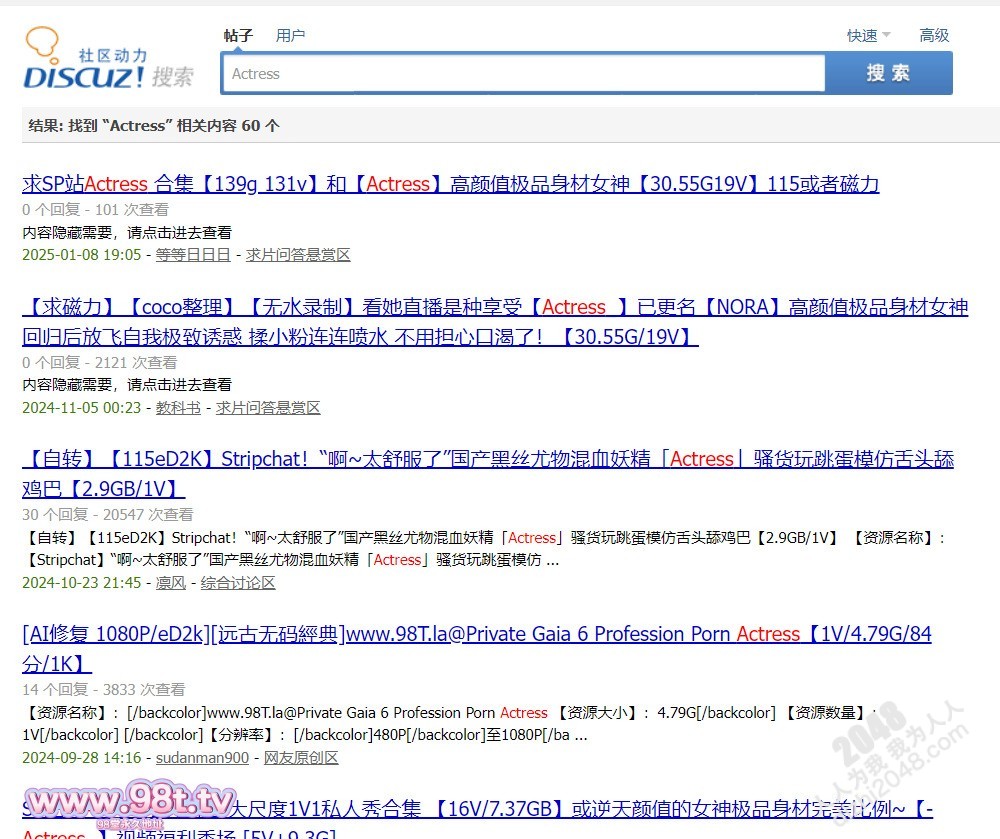View author 等等日日日's profile
This screenshot has width=1000, height=839.
pos(193,255)
